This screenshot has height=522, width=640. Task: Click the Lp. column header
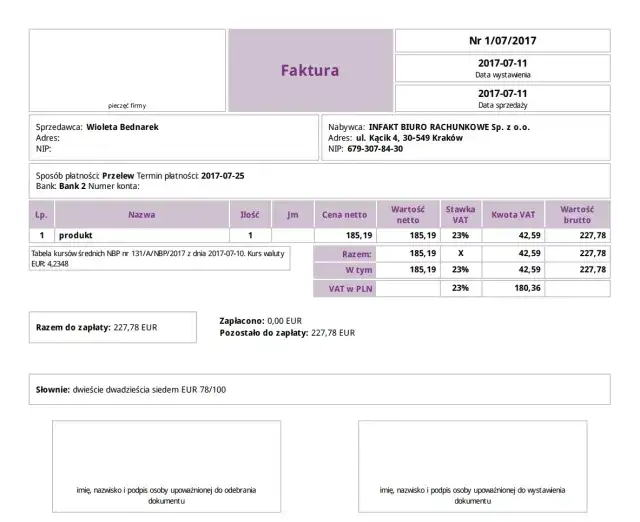pyautogui.click(x=41, y=215)
